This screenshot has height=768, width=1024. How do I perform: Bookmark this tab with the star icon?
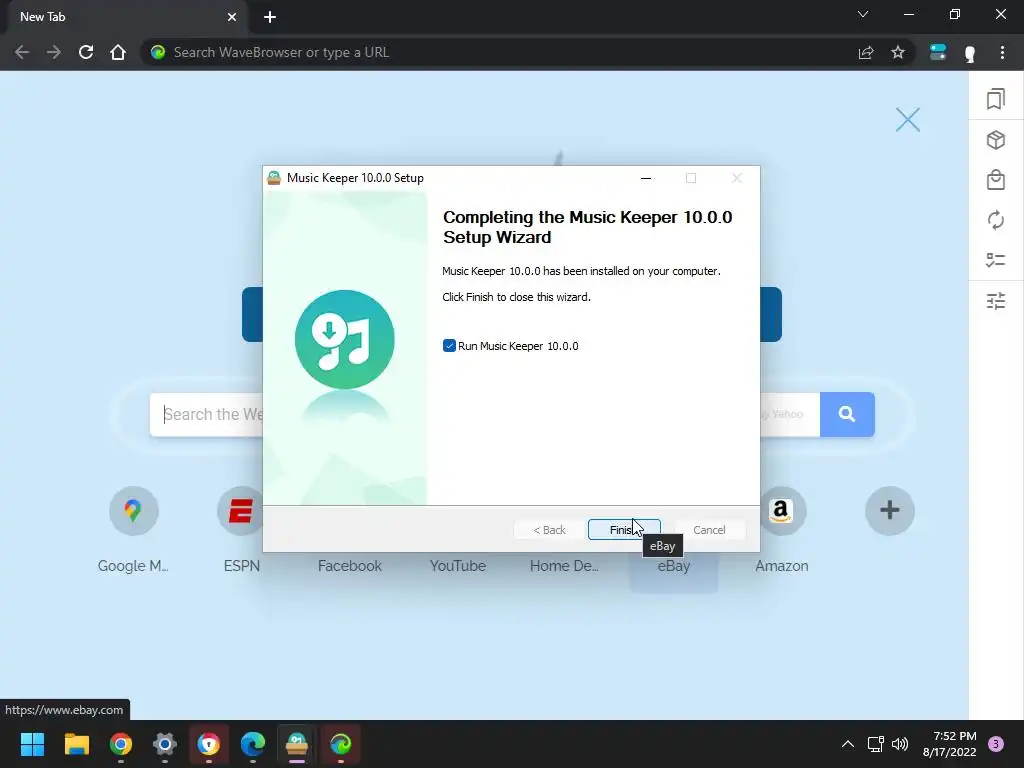click(898, 52)
